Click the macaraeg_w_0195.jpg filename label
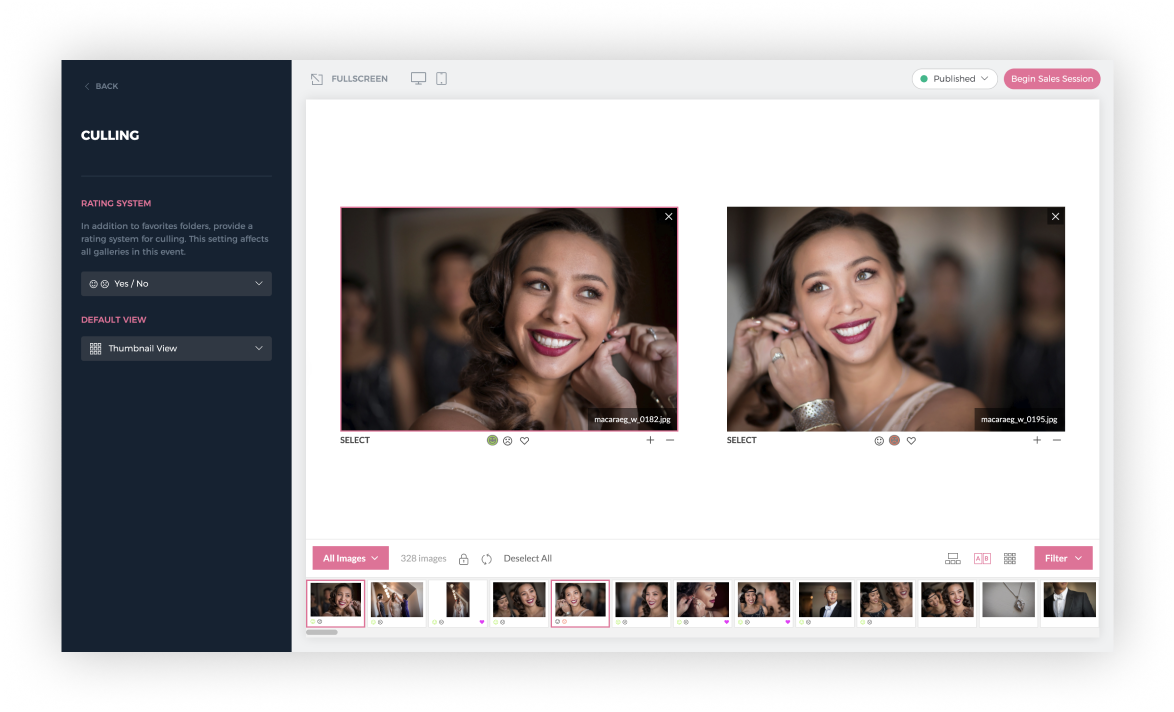Viewport: 1174px width, 712px height. [1019, 419]
